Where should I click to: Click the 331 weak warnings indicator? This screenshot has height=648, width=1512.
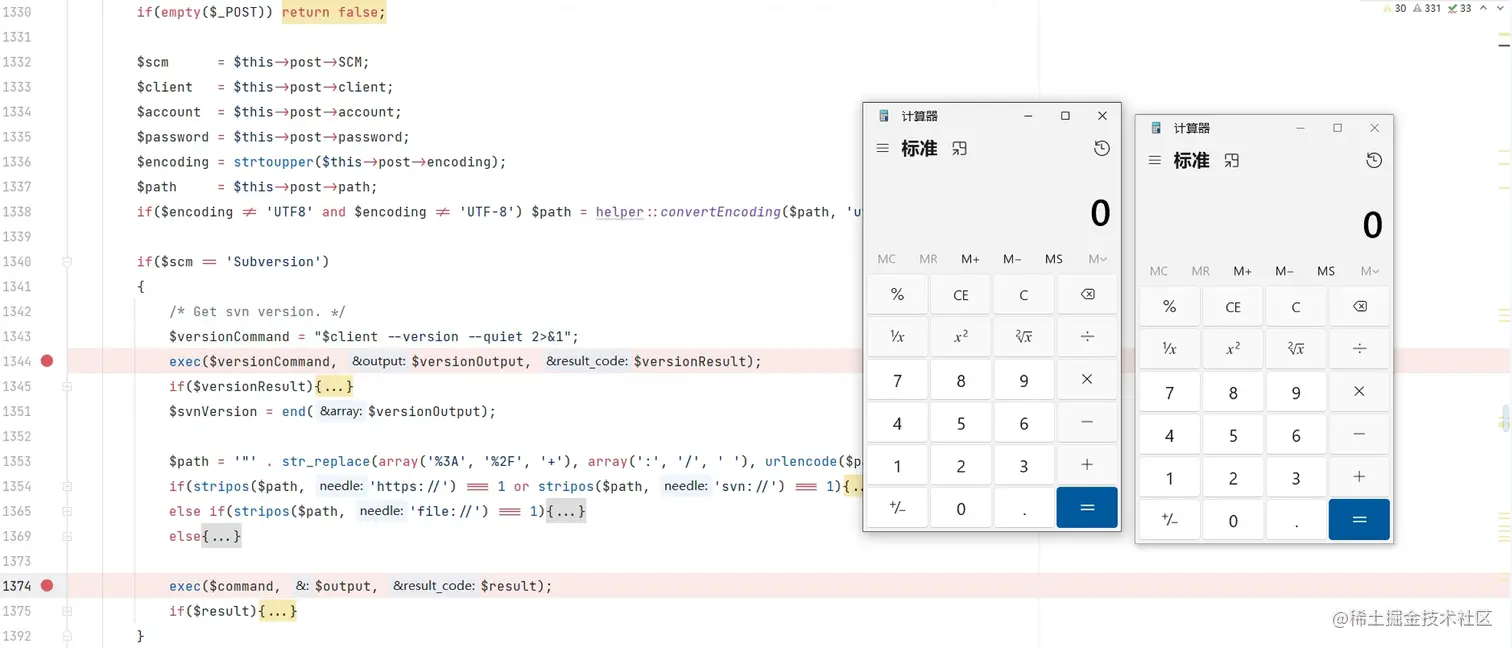[x=1427, y=8]
